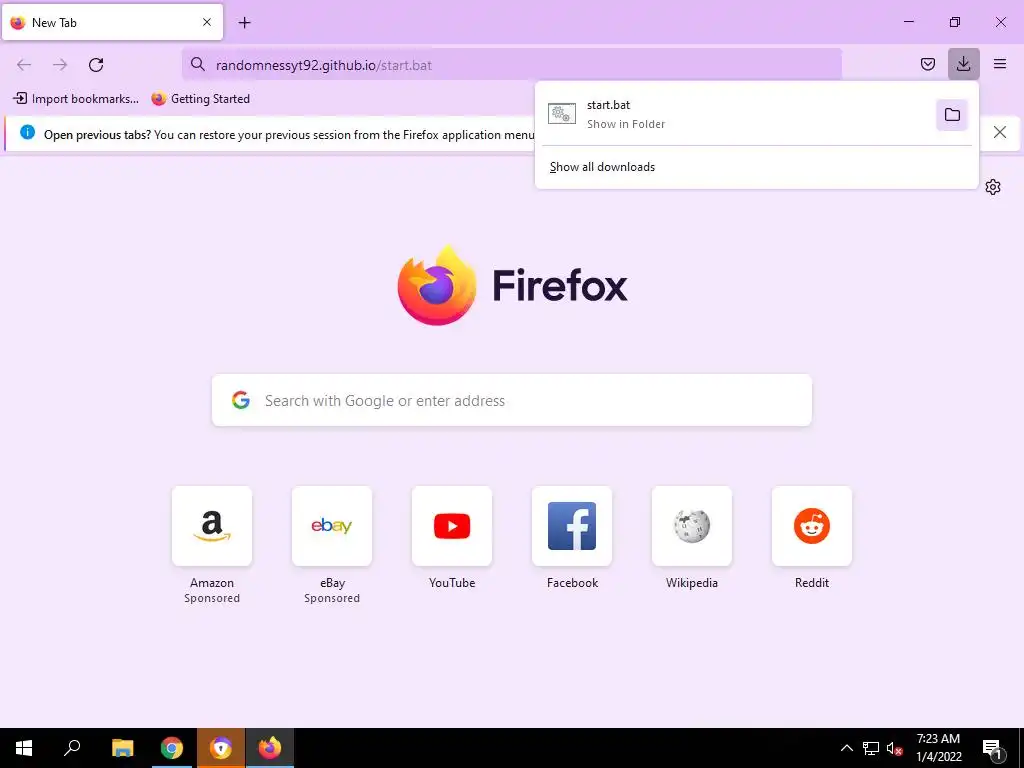The height and width of the screenshot is (768, 1024).
Task: Open the Firefox application menu
Action: [1000, 64]
